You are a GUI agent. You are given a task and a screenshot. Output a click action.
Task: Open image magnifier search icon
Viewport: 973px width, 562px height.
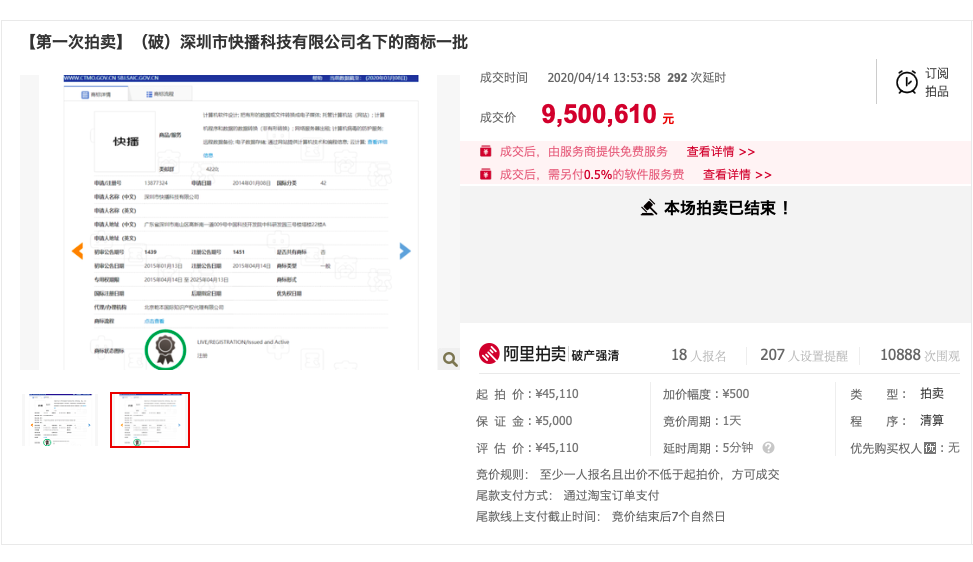pos(450,359)
